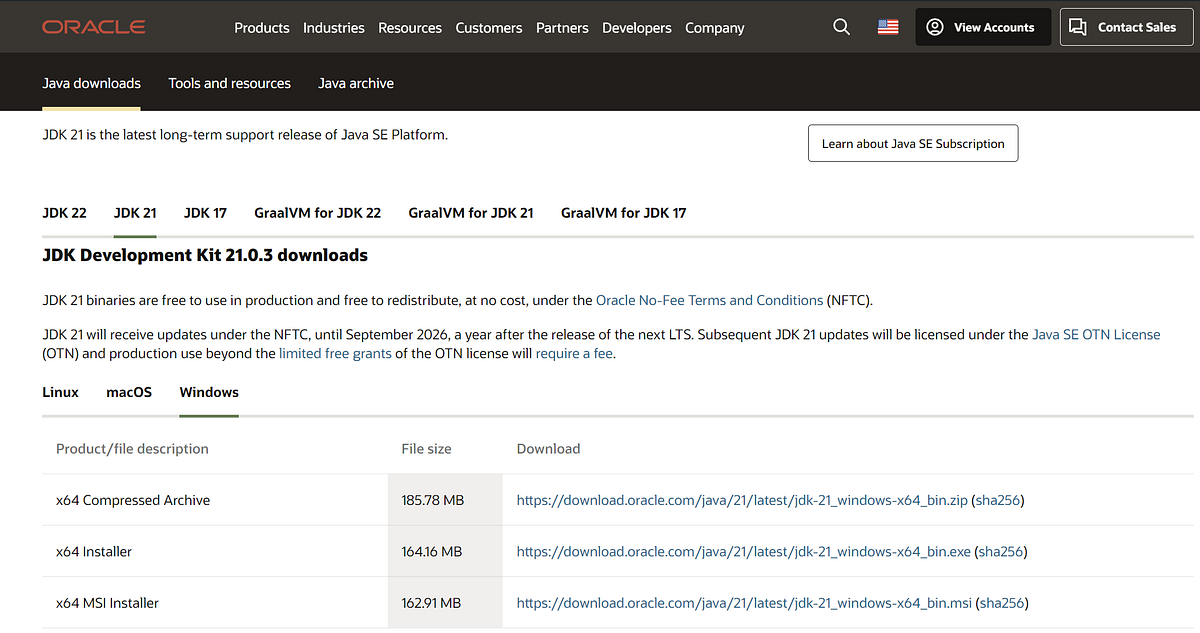
Task: Open the Developers menu
Action: tap(637, 28)
